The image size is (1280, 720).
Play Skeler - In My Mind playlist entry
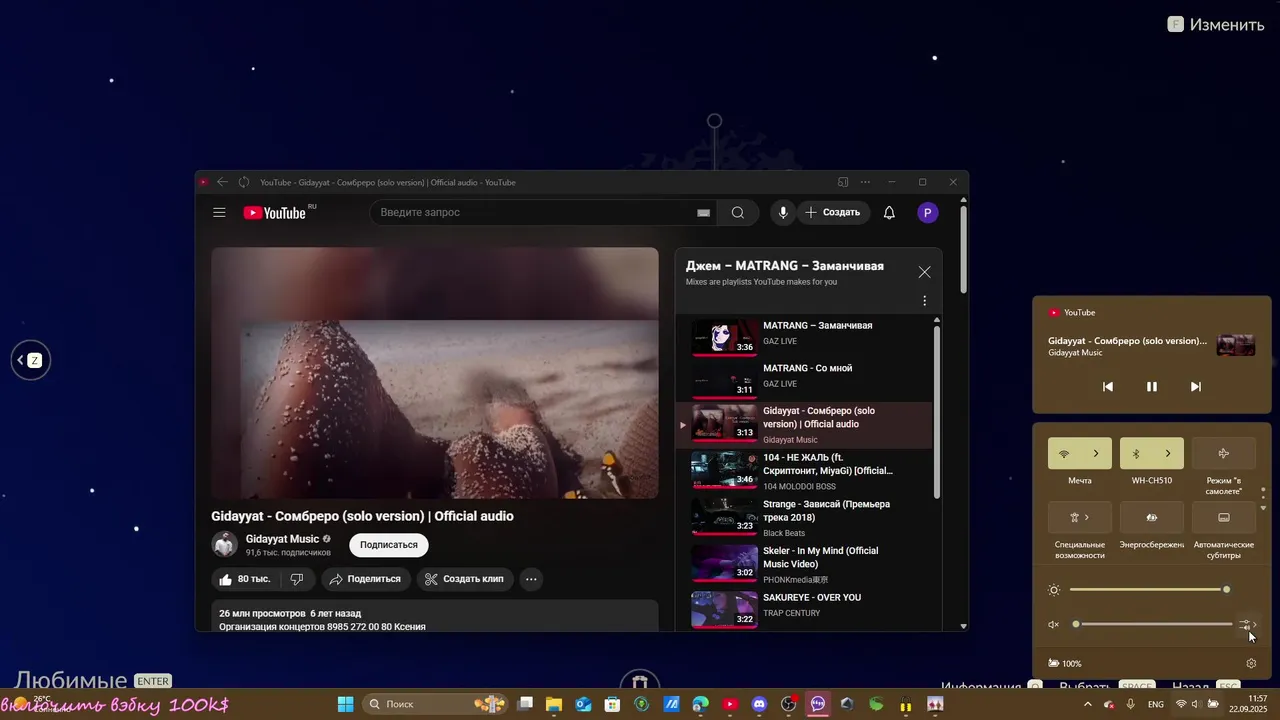804,564
